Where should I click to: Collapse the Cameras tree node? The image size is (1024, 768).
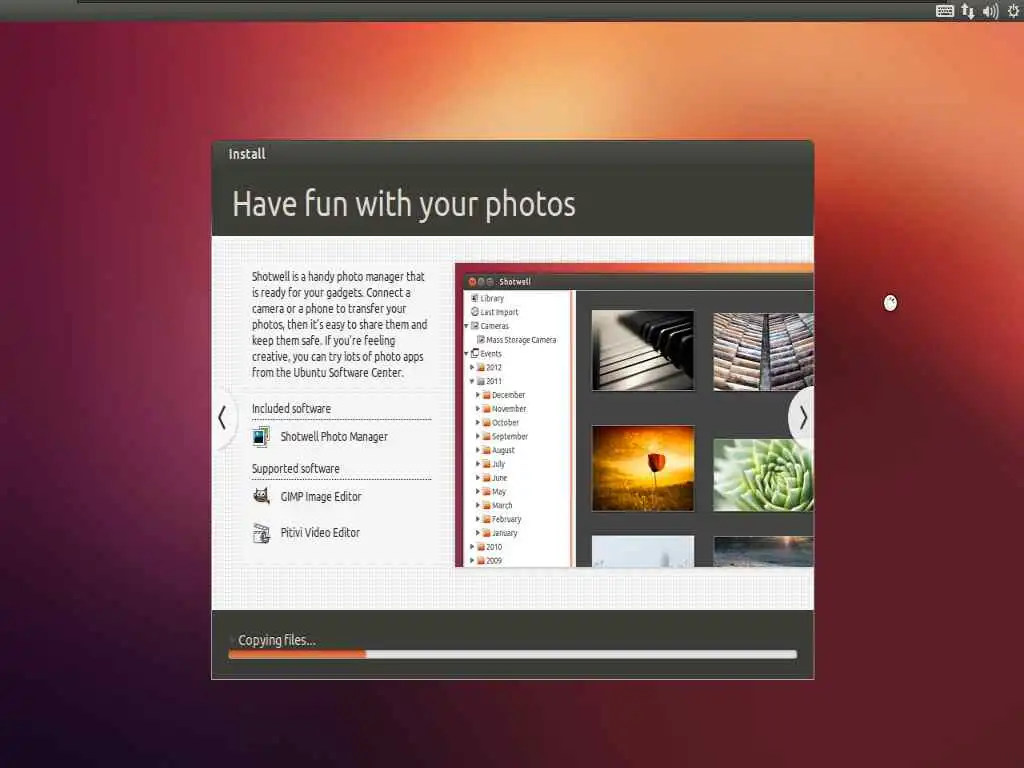tap(466, 326)
